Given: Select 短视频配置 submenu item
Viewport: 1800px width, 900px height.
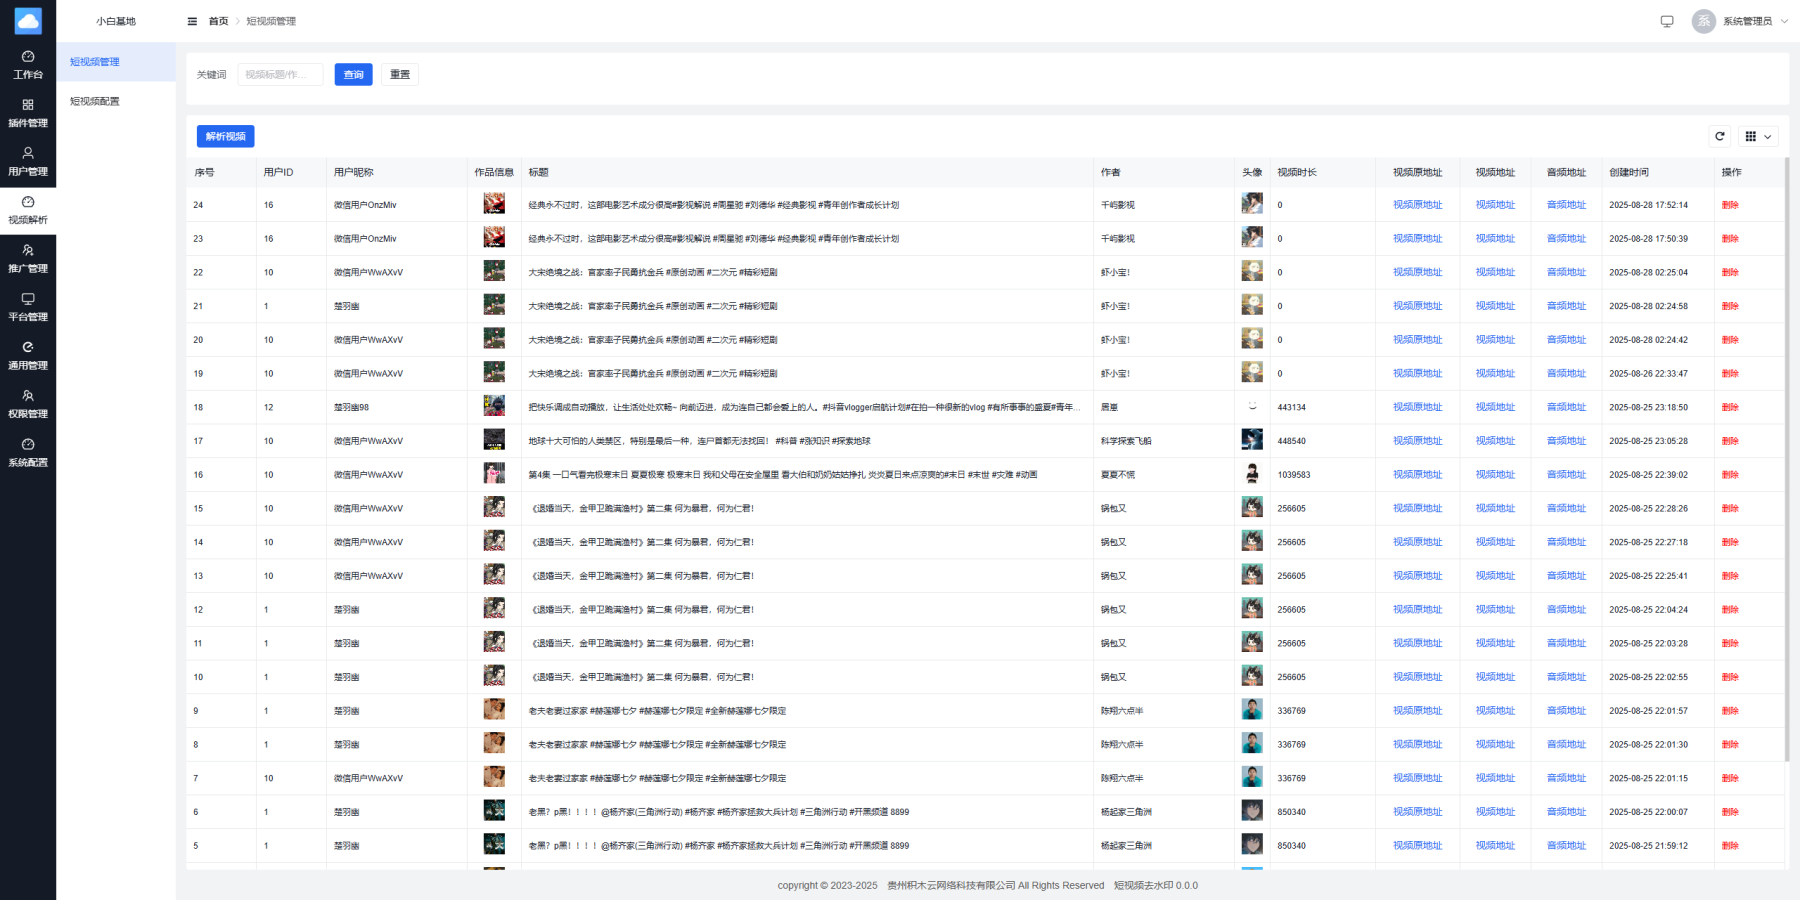Looking at the screenshot, I should click(95, 101).
